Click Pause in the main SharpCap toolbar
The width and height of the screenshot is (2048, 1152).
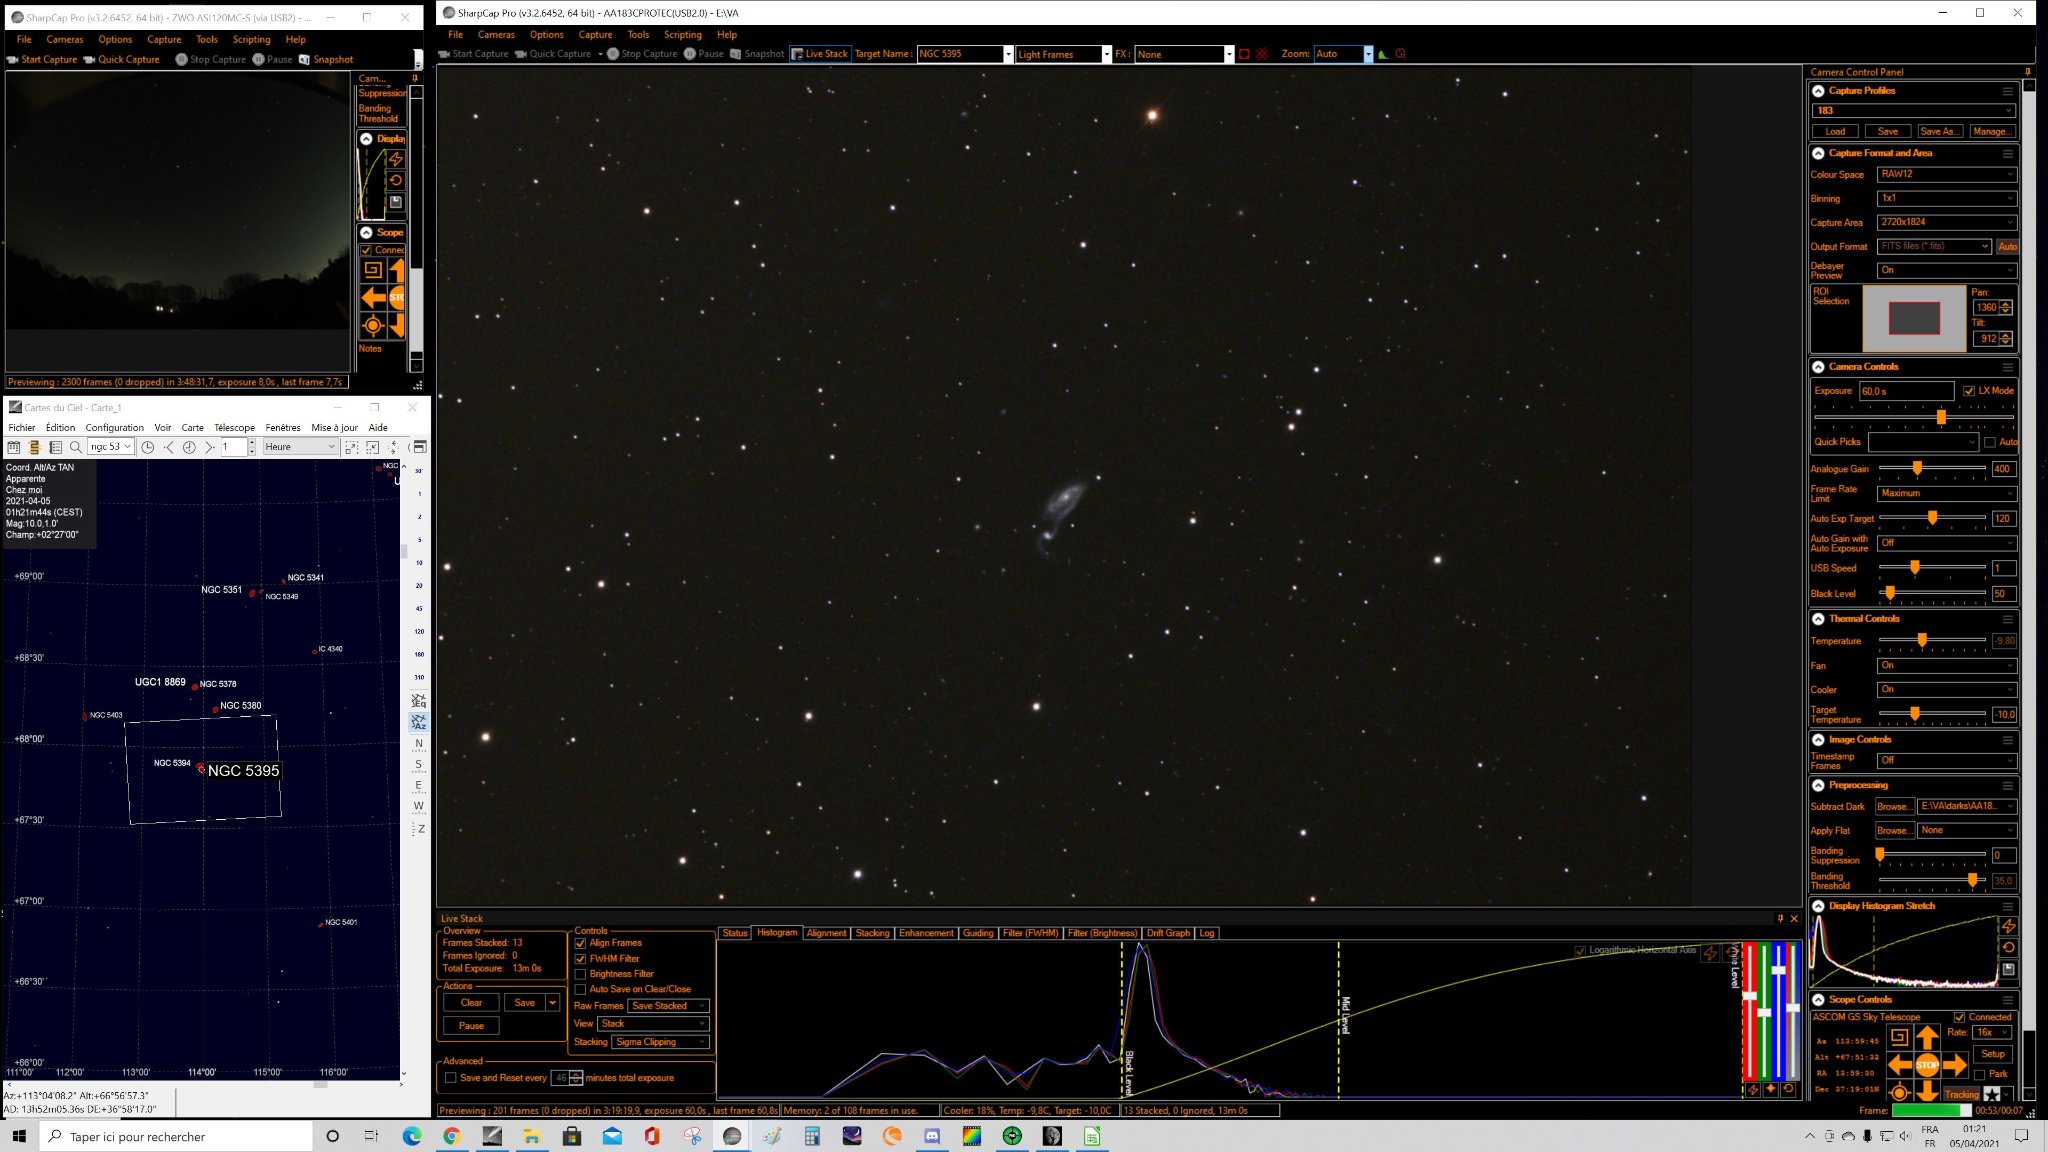pyautogui.click(x=704, y=54)
